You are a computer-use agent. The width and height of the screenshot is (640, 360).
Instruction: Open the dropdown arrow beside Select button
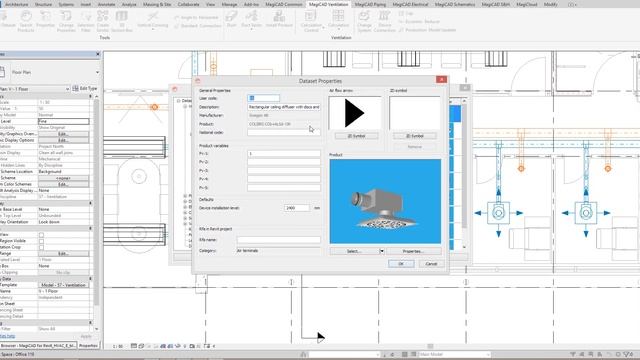tap(382, 251)
